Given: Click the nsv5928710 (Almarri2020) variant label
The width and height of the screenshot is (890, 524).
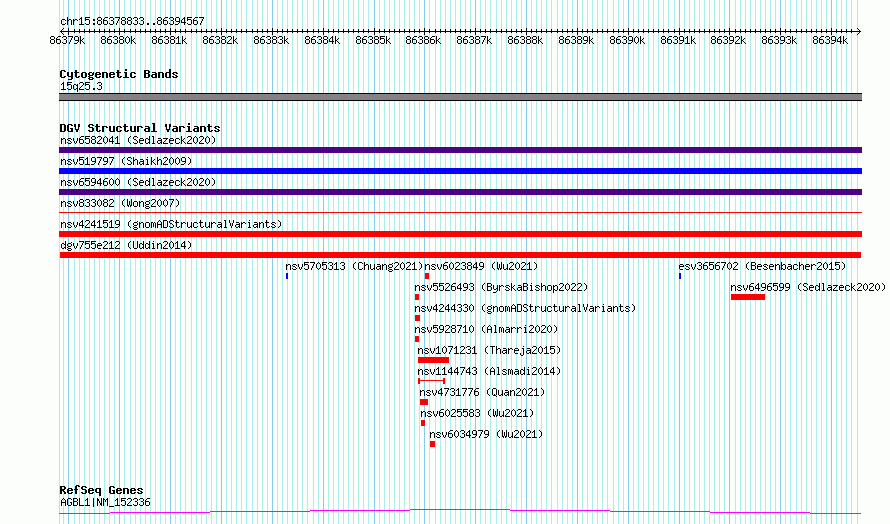Looking at the screenshot, I should pos(486,329).
